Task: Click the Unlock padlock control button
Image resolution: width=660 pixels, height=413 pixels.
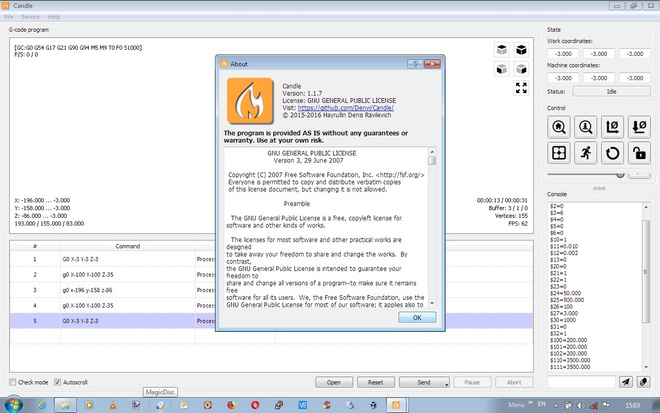Action: 639,153
